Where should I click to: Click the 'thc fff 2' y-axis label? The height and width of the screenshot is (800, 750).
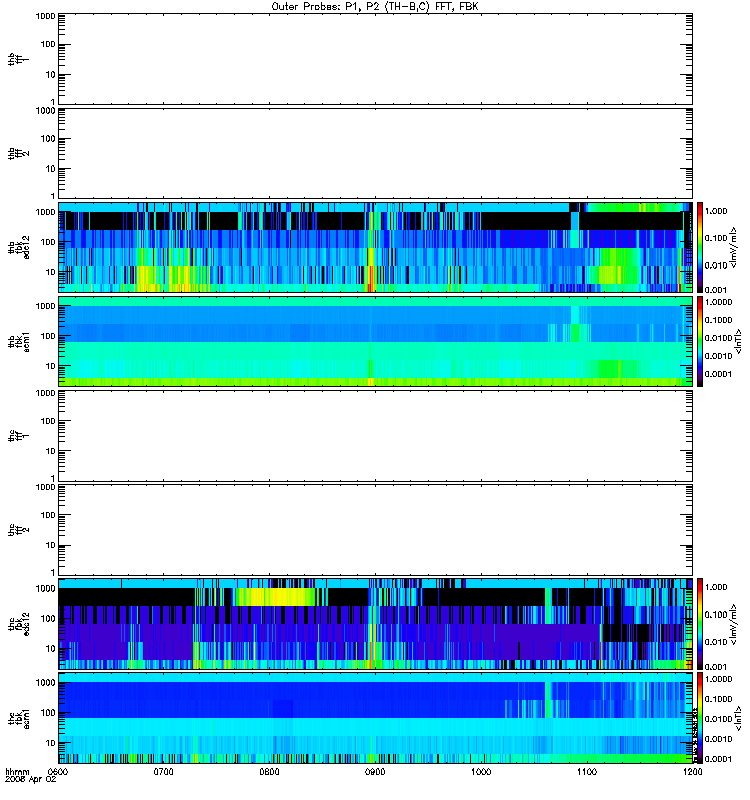click(18, 530)
